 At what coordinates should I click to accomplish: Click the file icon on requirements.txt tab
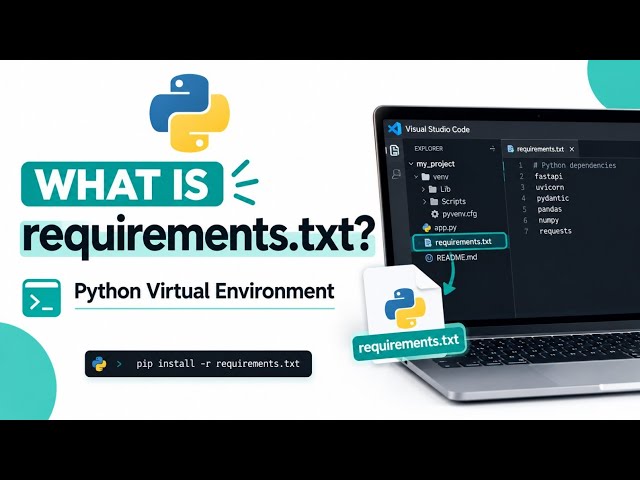510,149
